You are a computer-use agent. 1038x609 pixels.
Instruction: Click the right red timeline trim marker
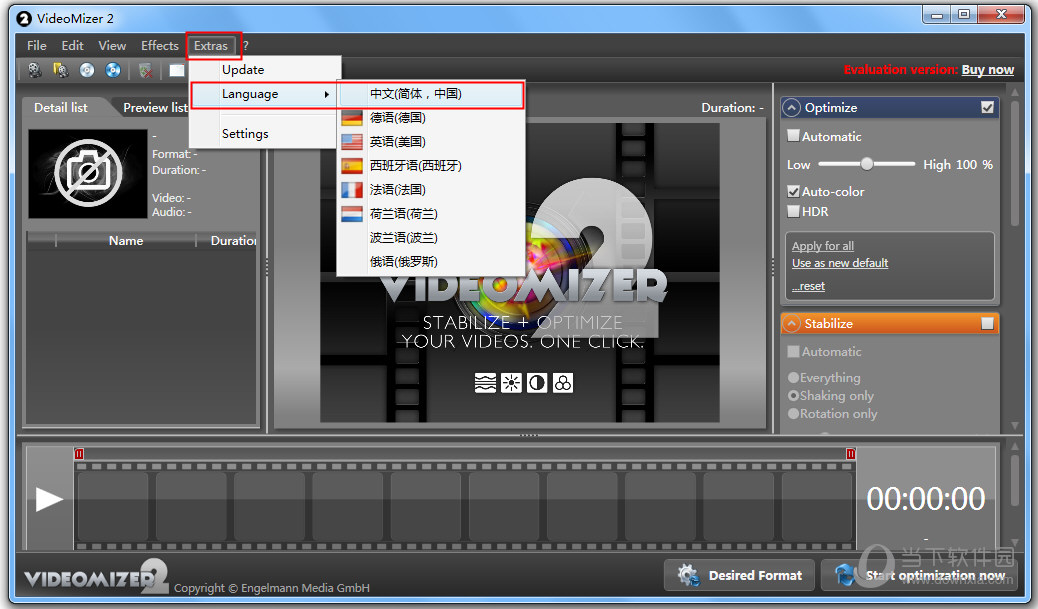click(x=851, y=454)
